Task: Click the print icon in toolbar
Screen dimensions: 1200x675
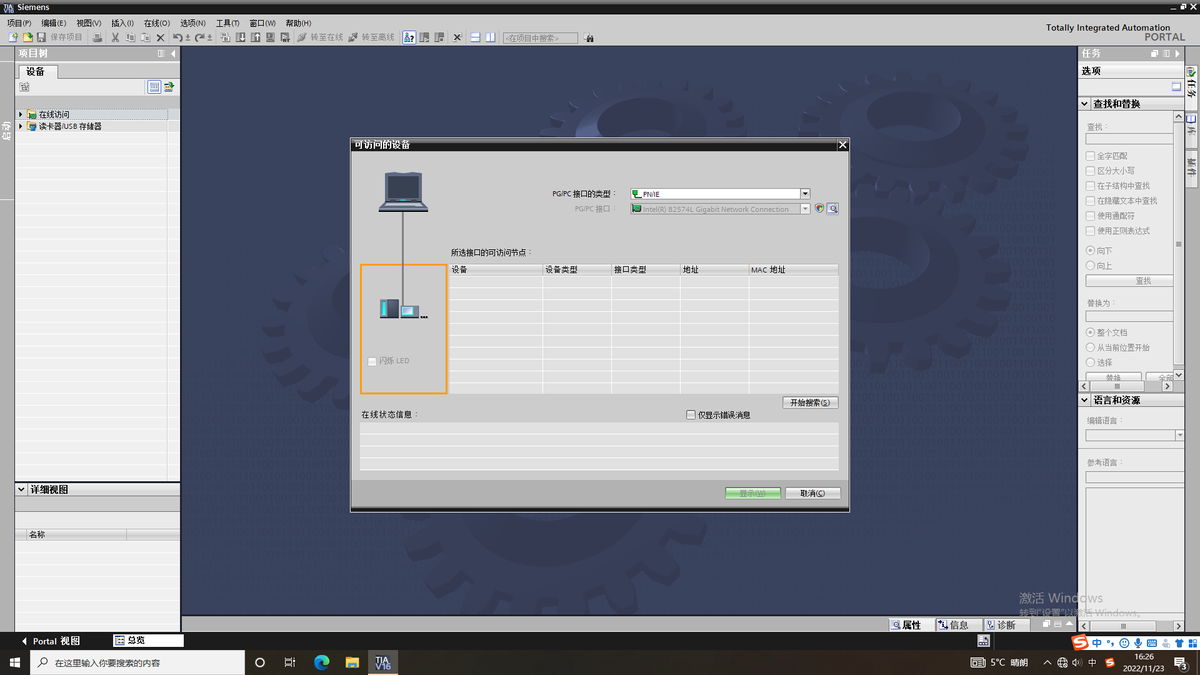Action: click(97, 38)
